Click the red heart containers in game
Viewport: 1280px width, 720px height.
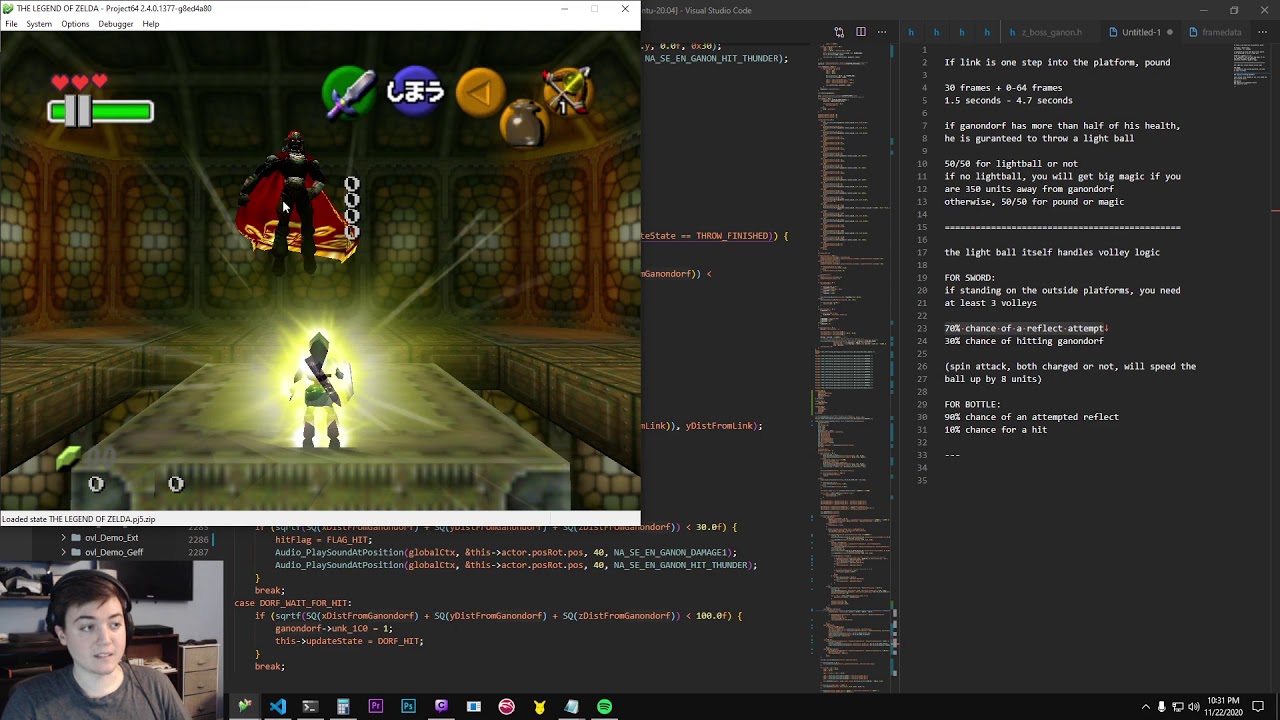tap(79, 82)
